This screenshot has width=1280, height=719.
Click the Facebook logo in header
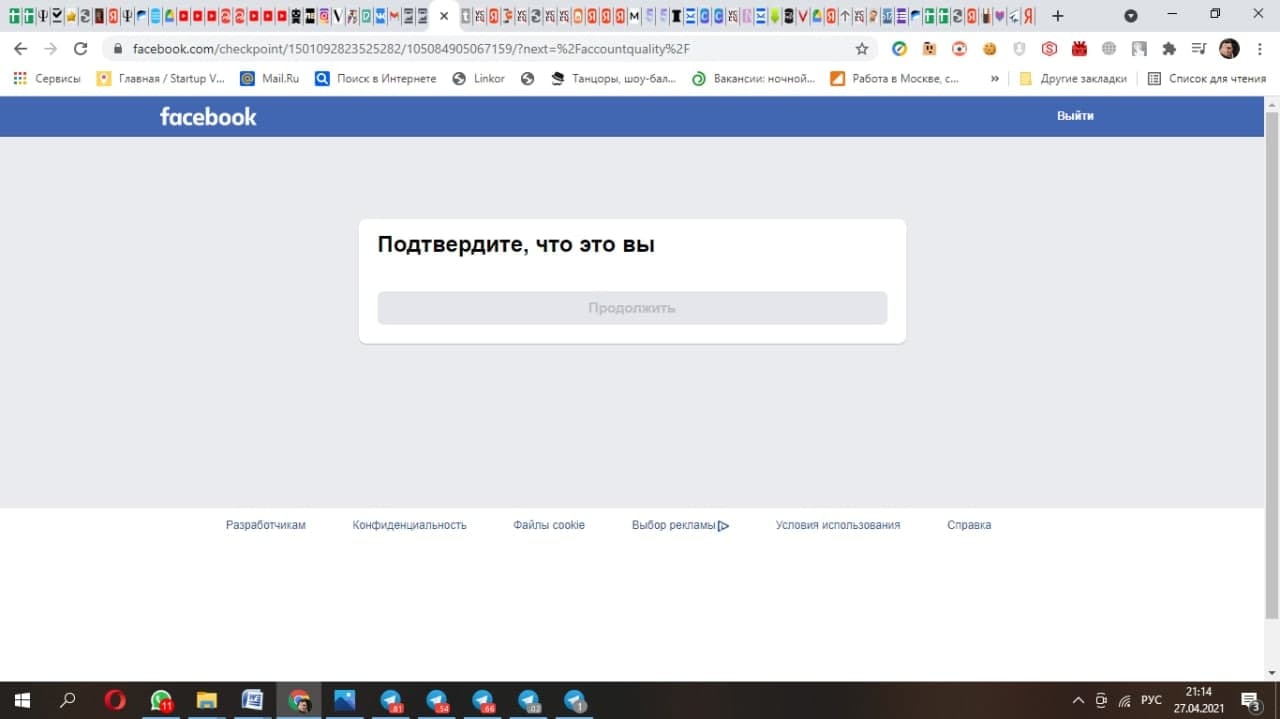pyautogui.click(x=208, y=116)
